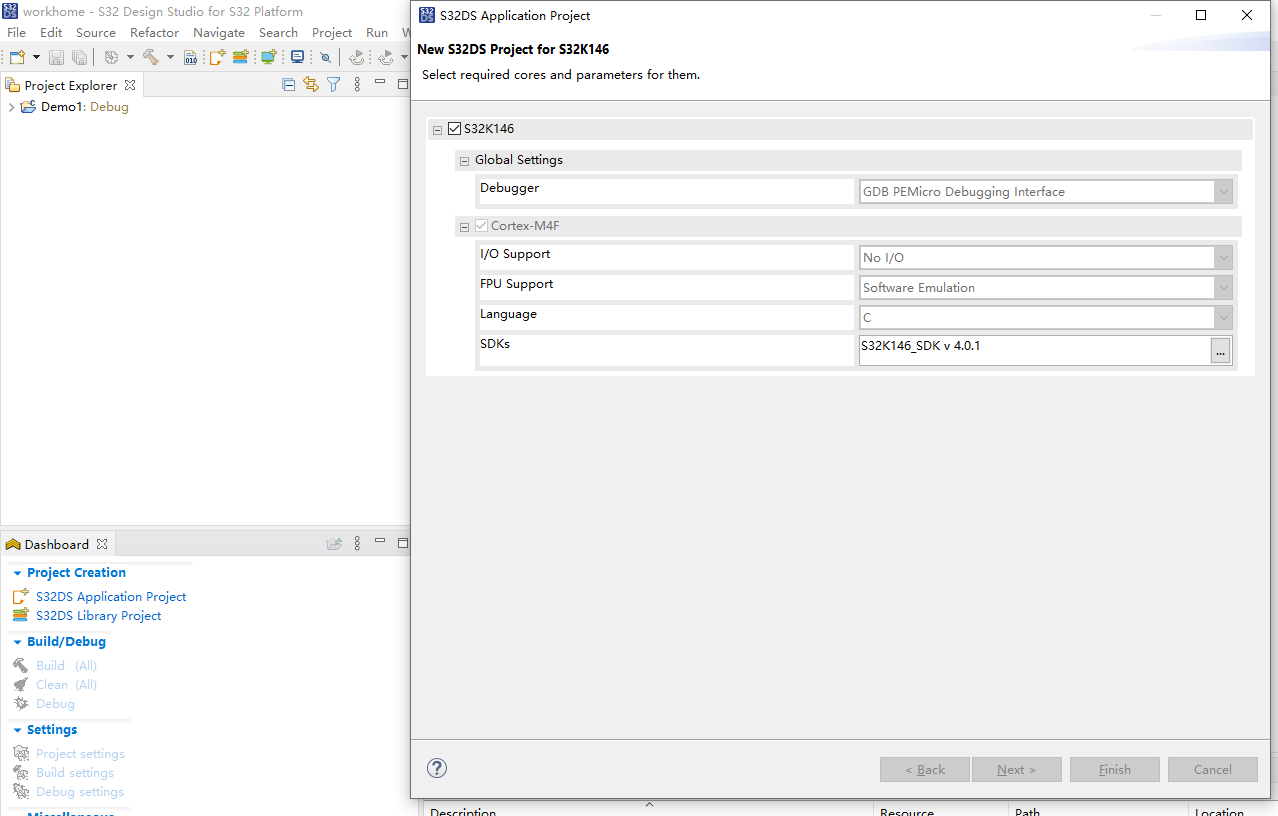The image size is (1278, 816).
Task: Expand the Demo1 project tree node
Action: (x=11, y=107)
